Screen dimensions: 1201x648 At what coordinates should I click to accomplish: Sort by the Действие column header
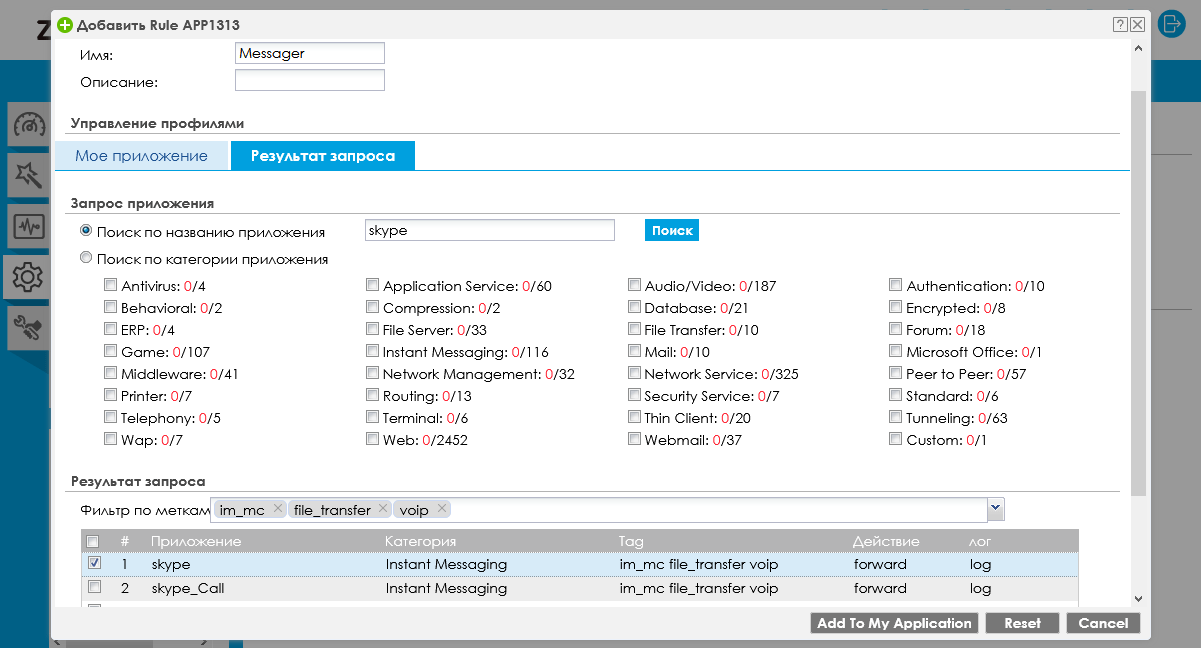[886, 541]
